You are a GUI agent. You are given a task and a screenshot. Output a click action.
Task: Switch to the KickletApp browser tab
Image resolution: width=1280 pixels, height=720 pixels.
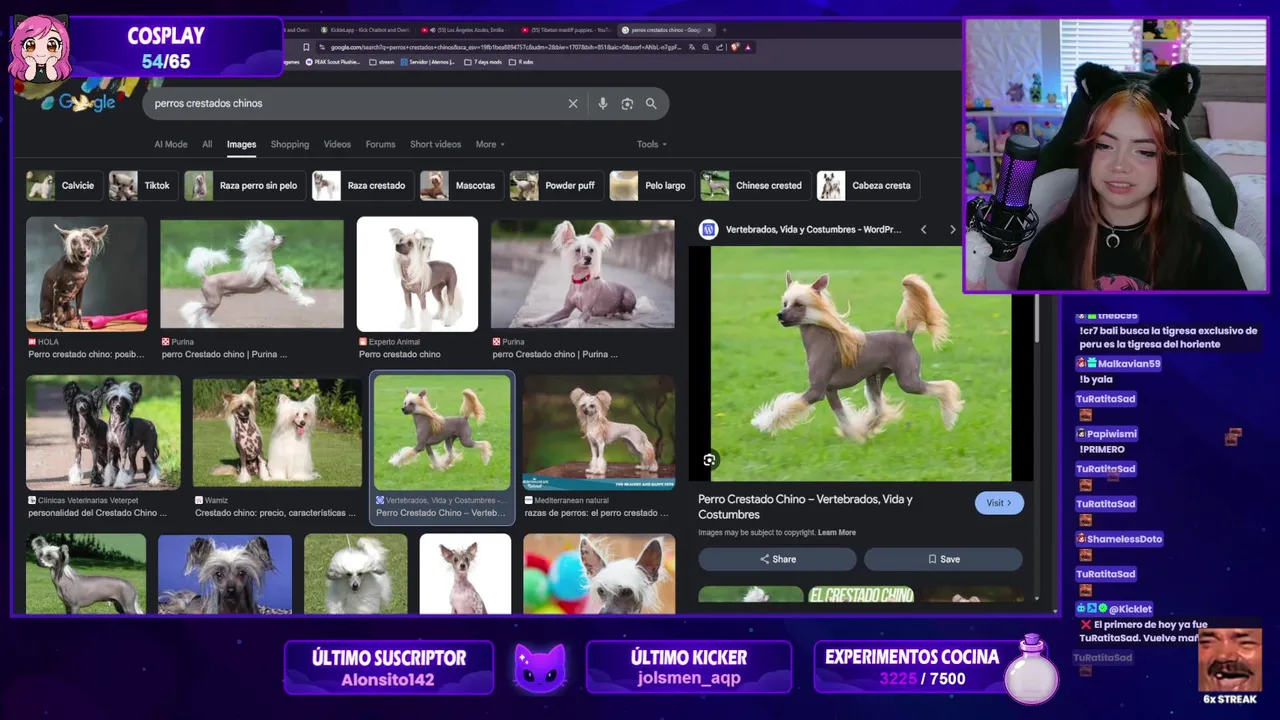point(364,30)
